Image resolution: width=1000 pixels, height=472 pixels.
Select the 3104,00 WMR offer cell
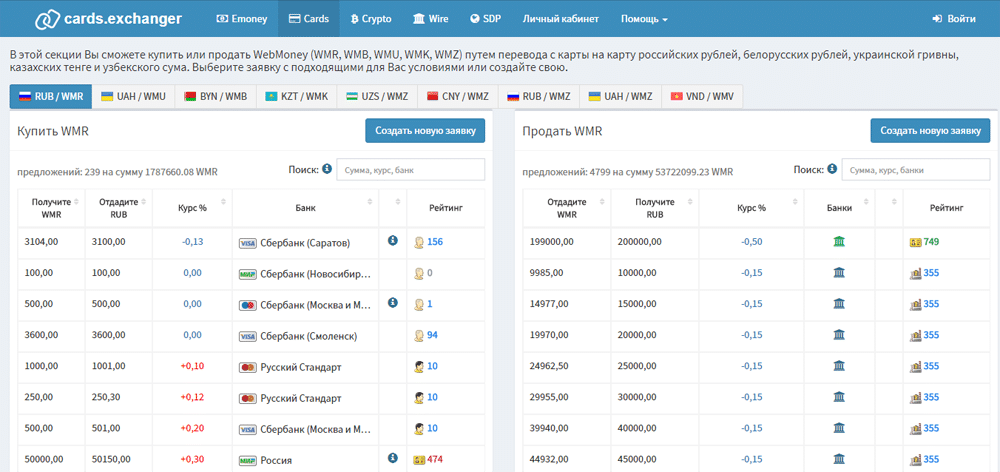[x=51, y=242]
